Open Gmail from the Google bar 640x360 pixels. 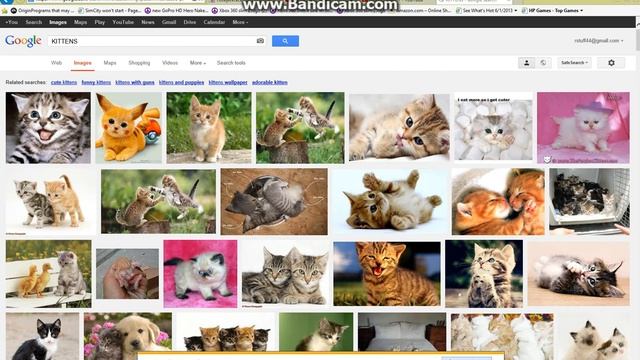click(x=169, y=22)
